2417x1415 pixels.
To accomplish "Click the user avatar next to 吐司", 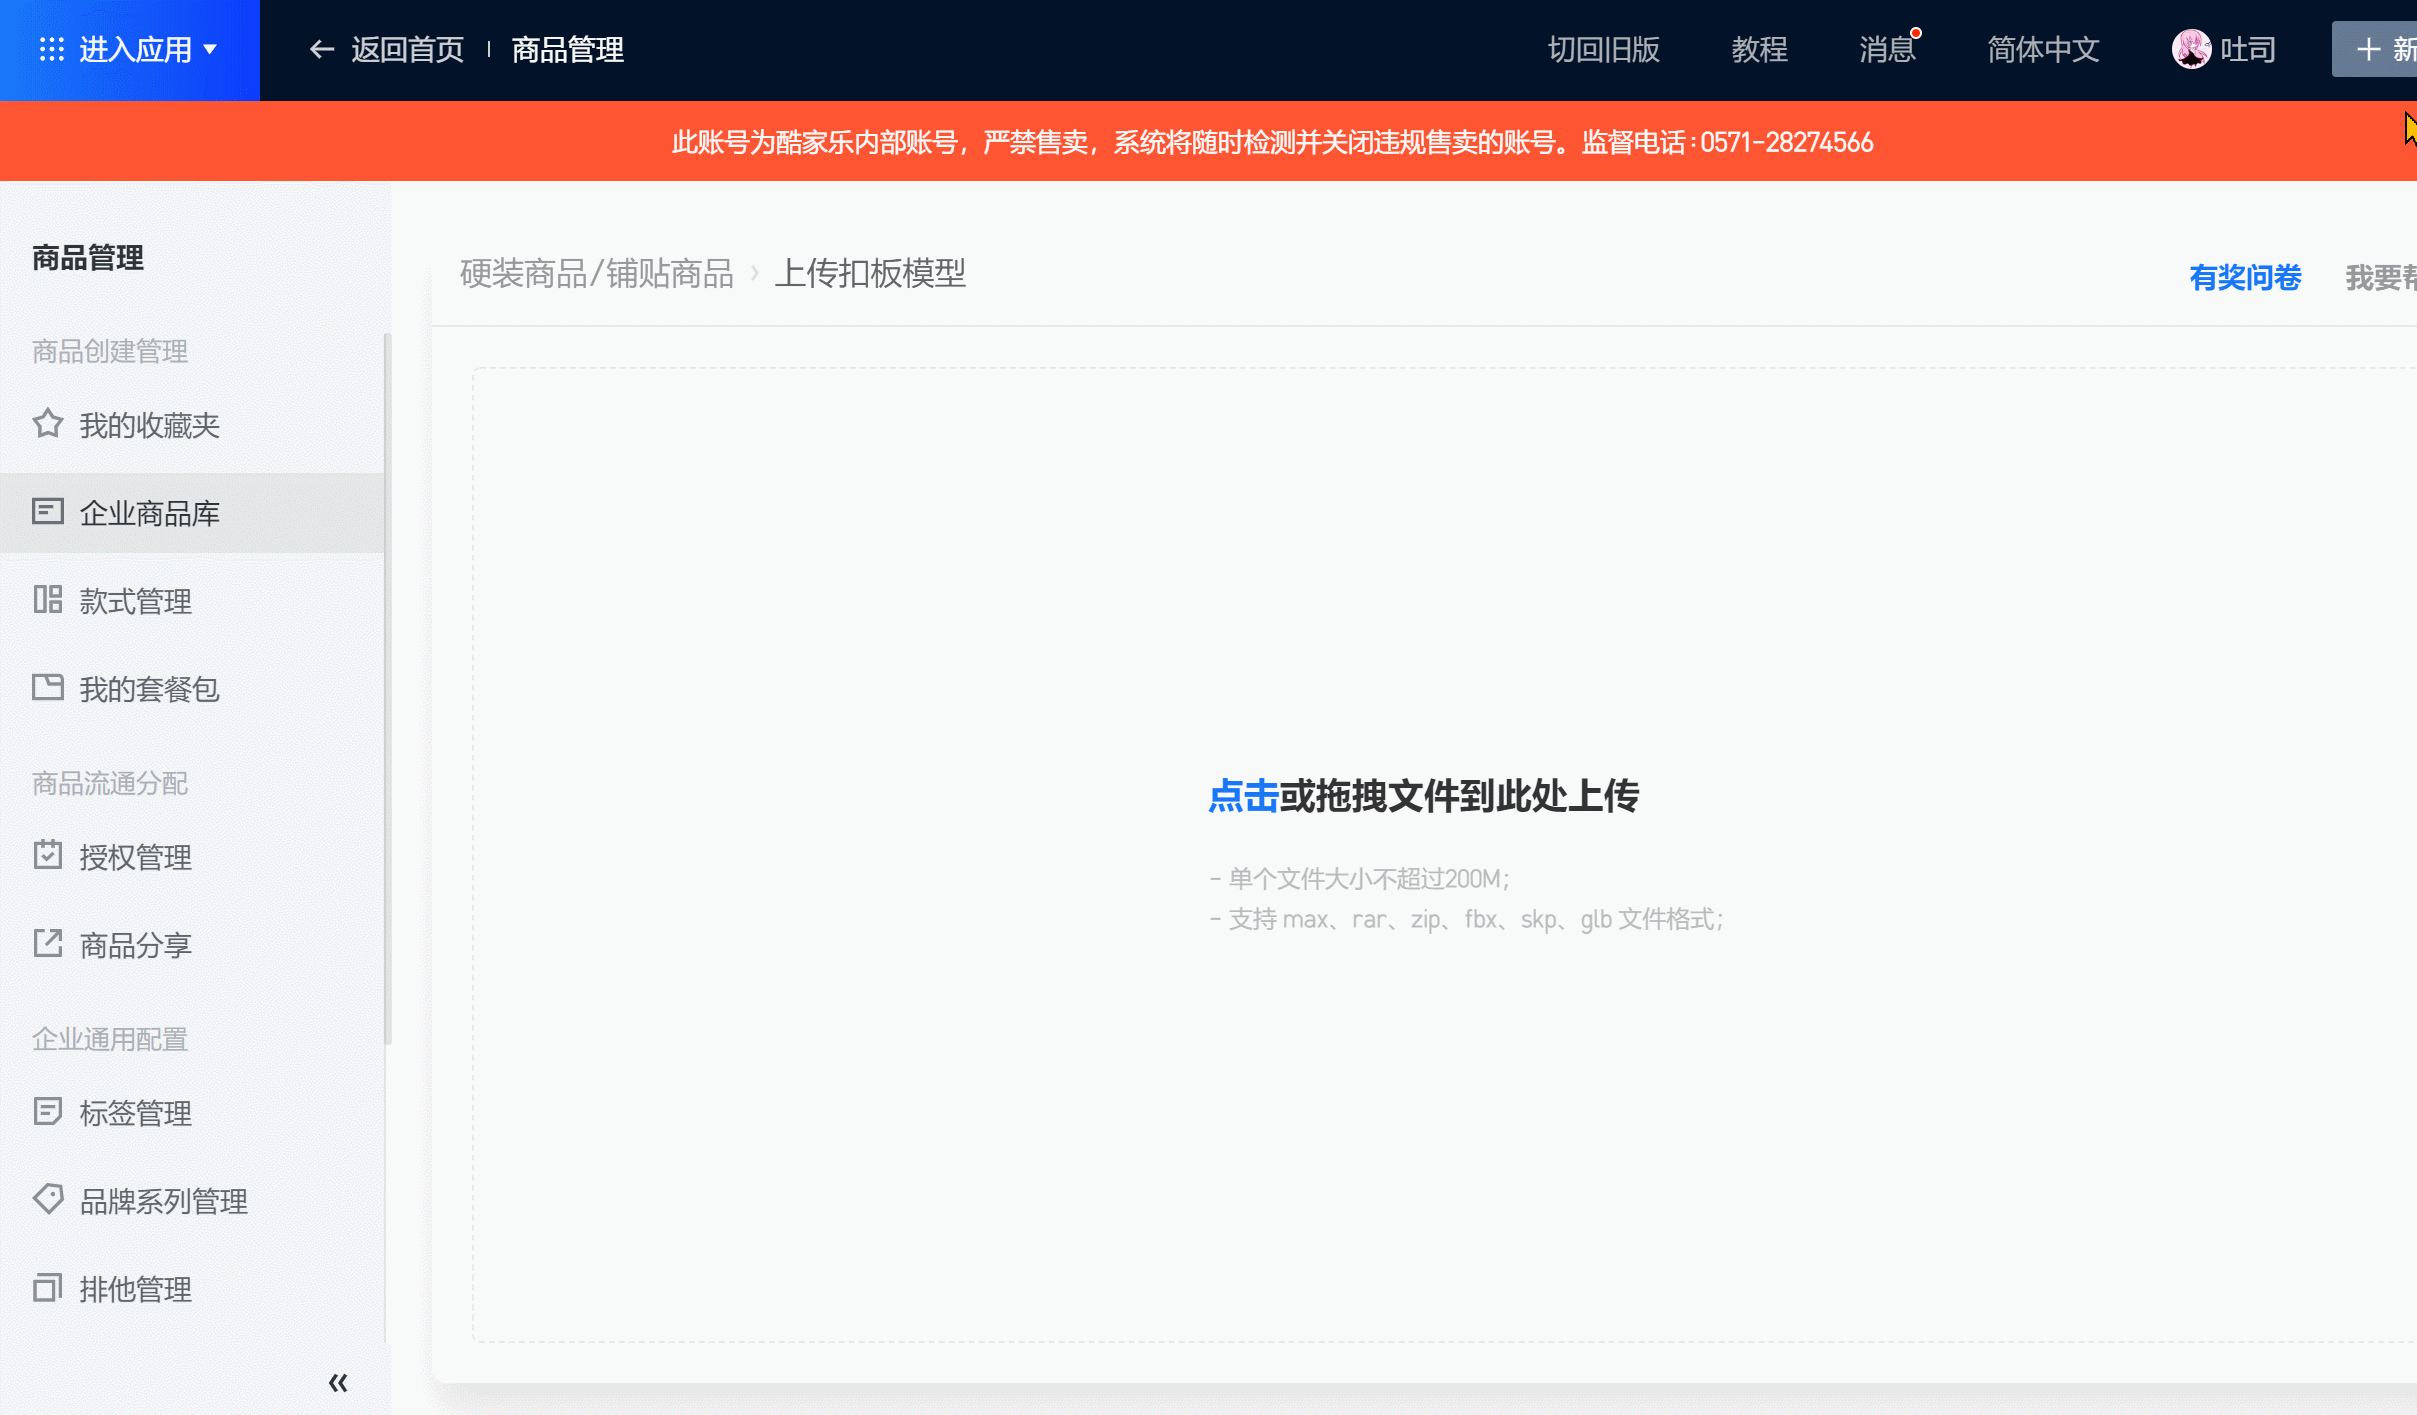I will (2190, 49).
